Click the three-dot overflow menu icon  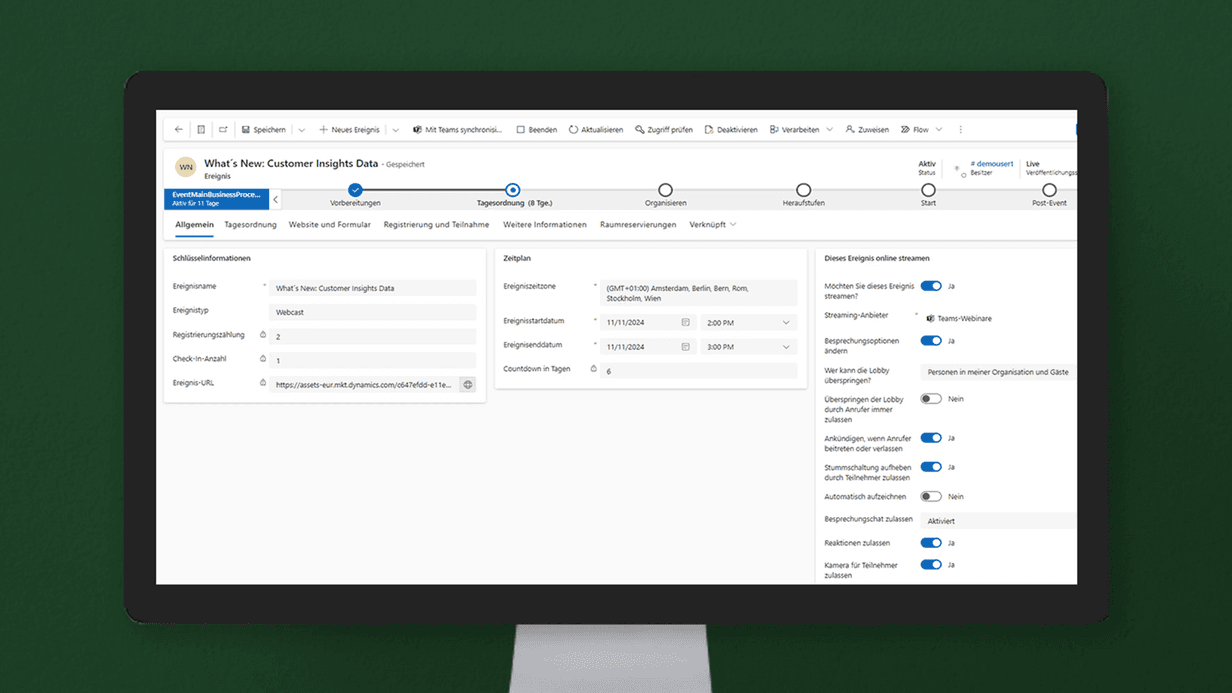[x=961, y=130]
